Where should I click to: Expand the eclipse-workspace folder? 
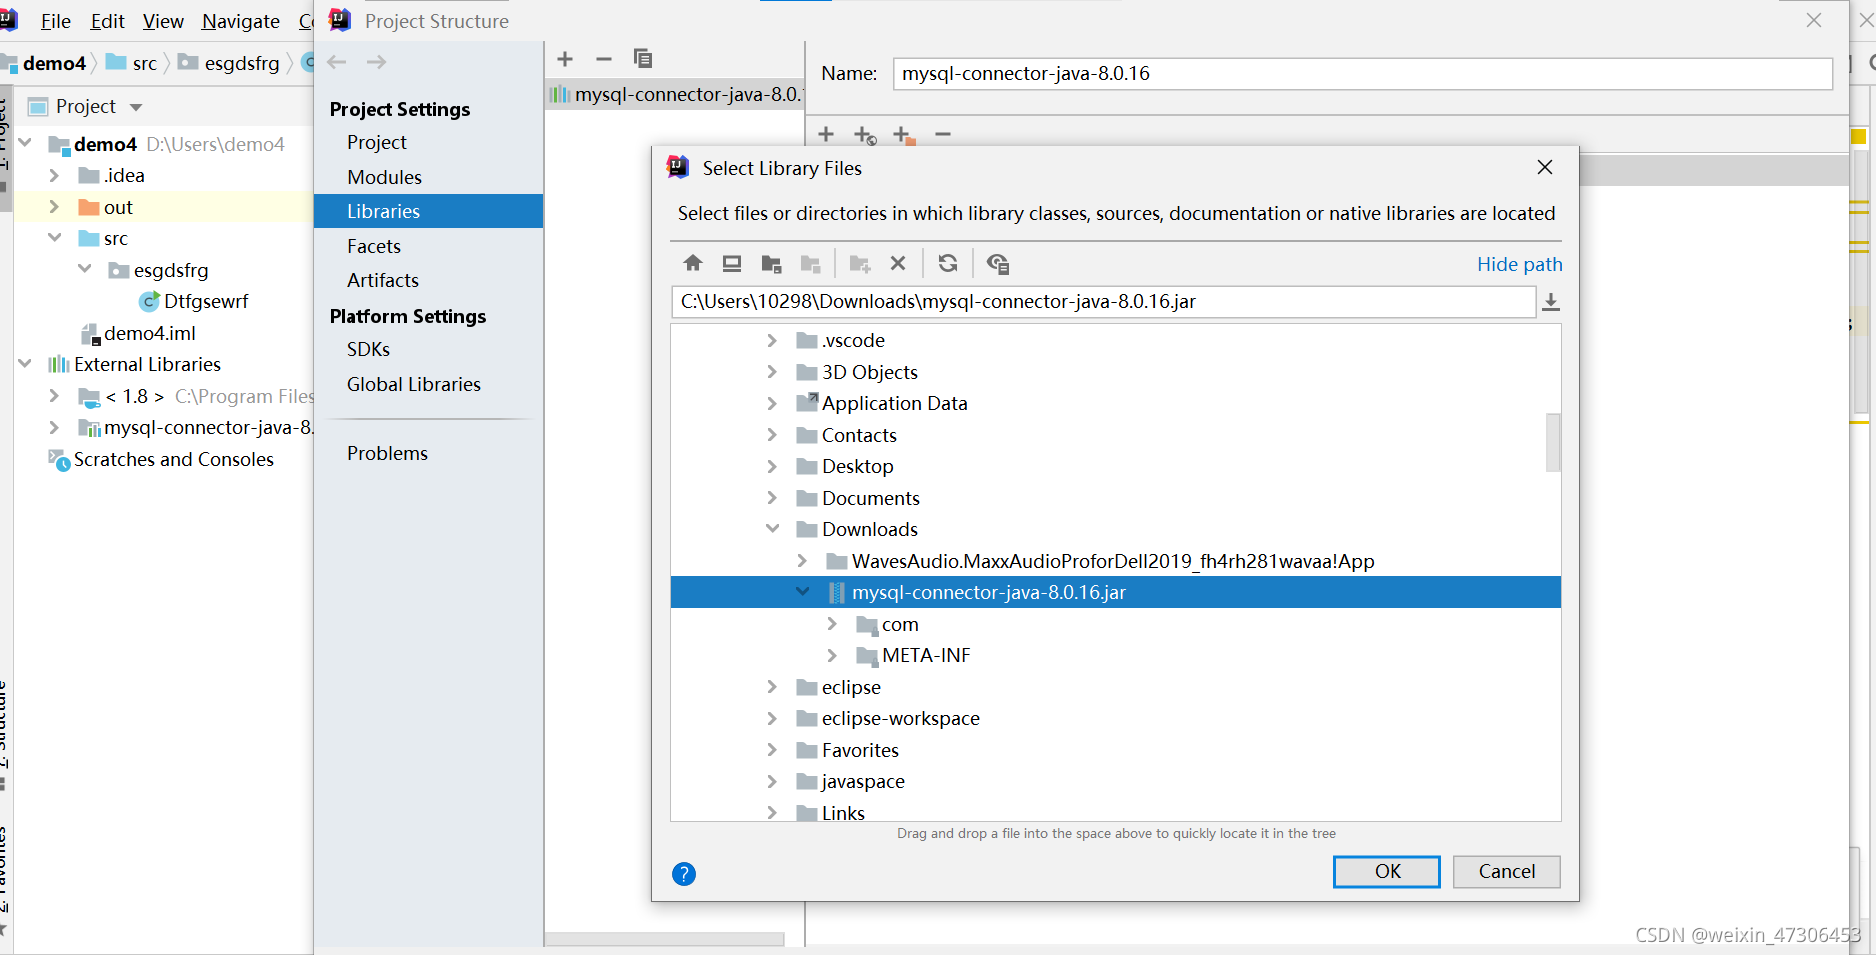[x=772, y=719]
